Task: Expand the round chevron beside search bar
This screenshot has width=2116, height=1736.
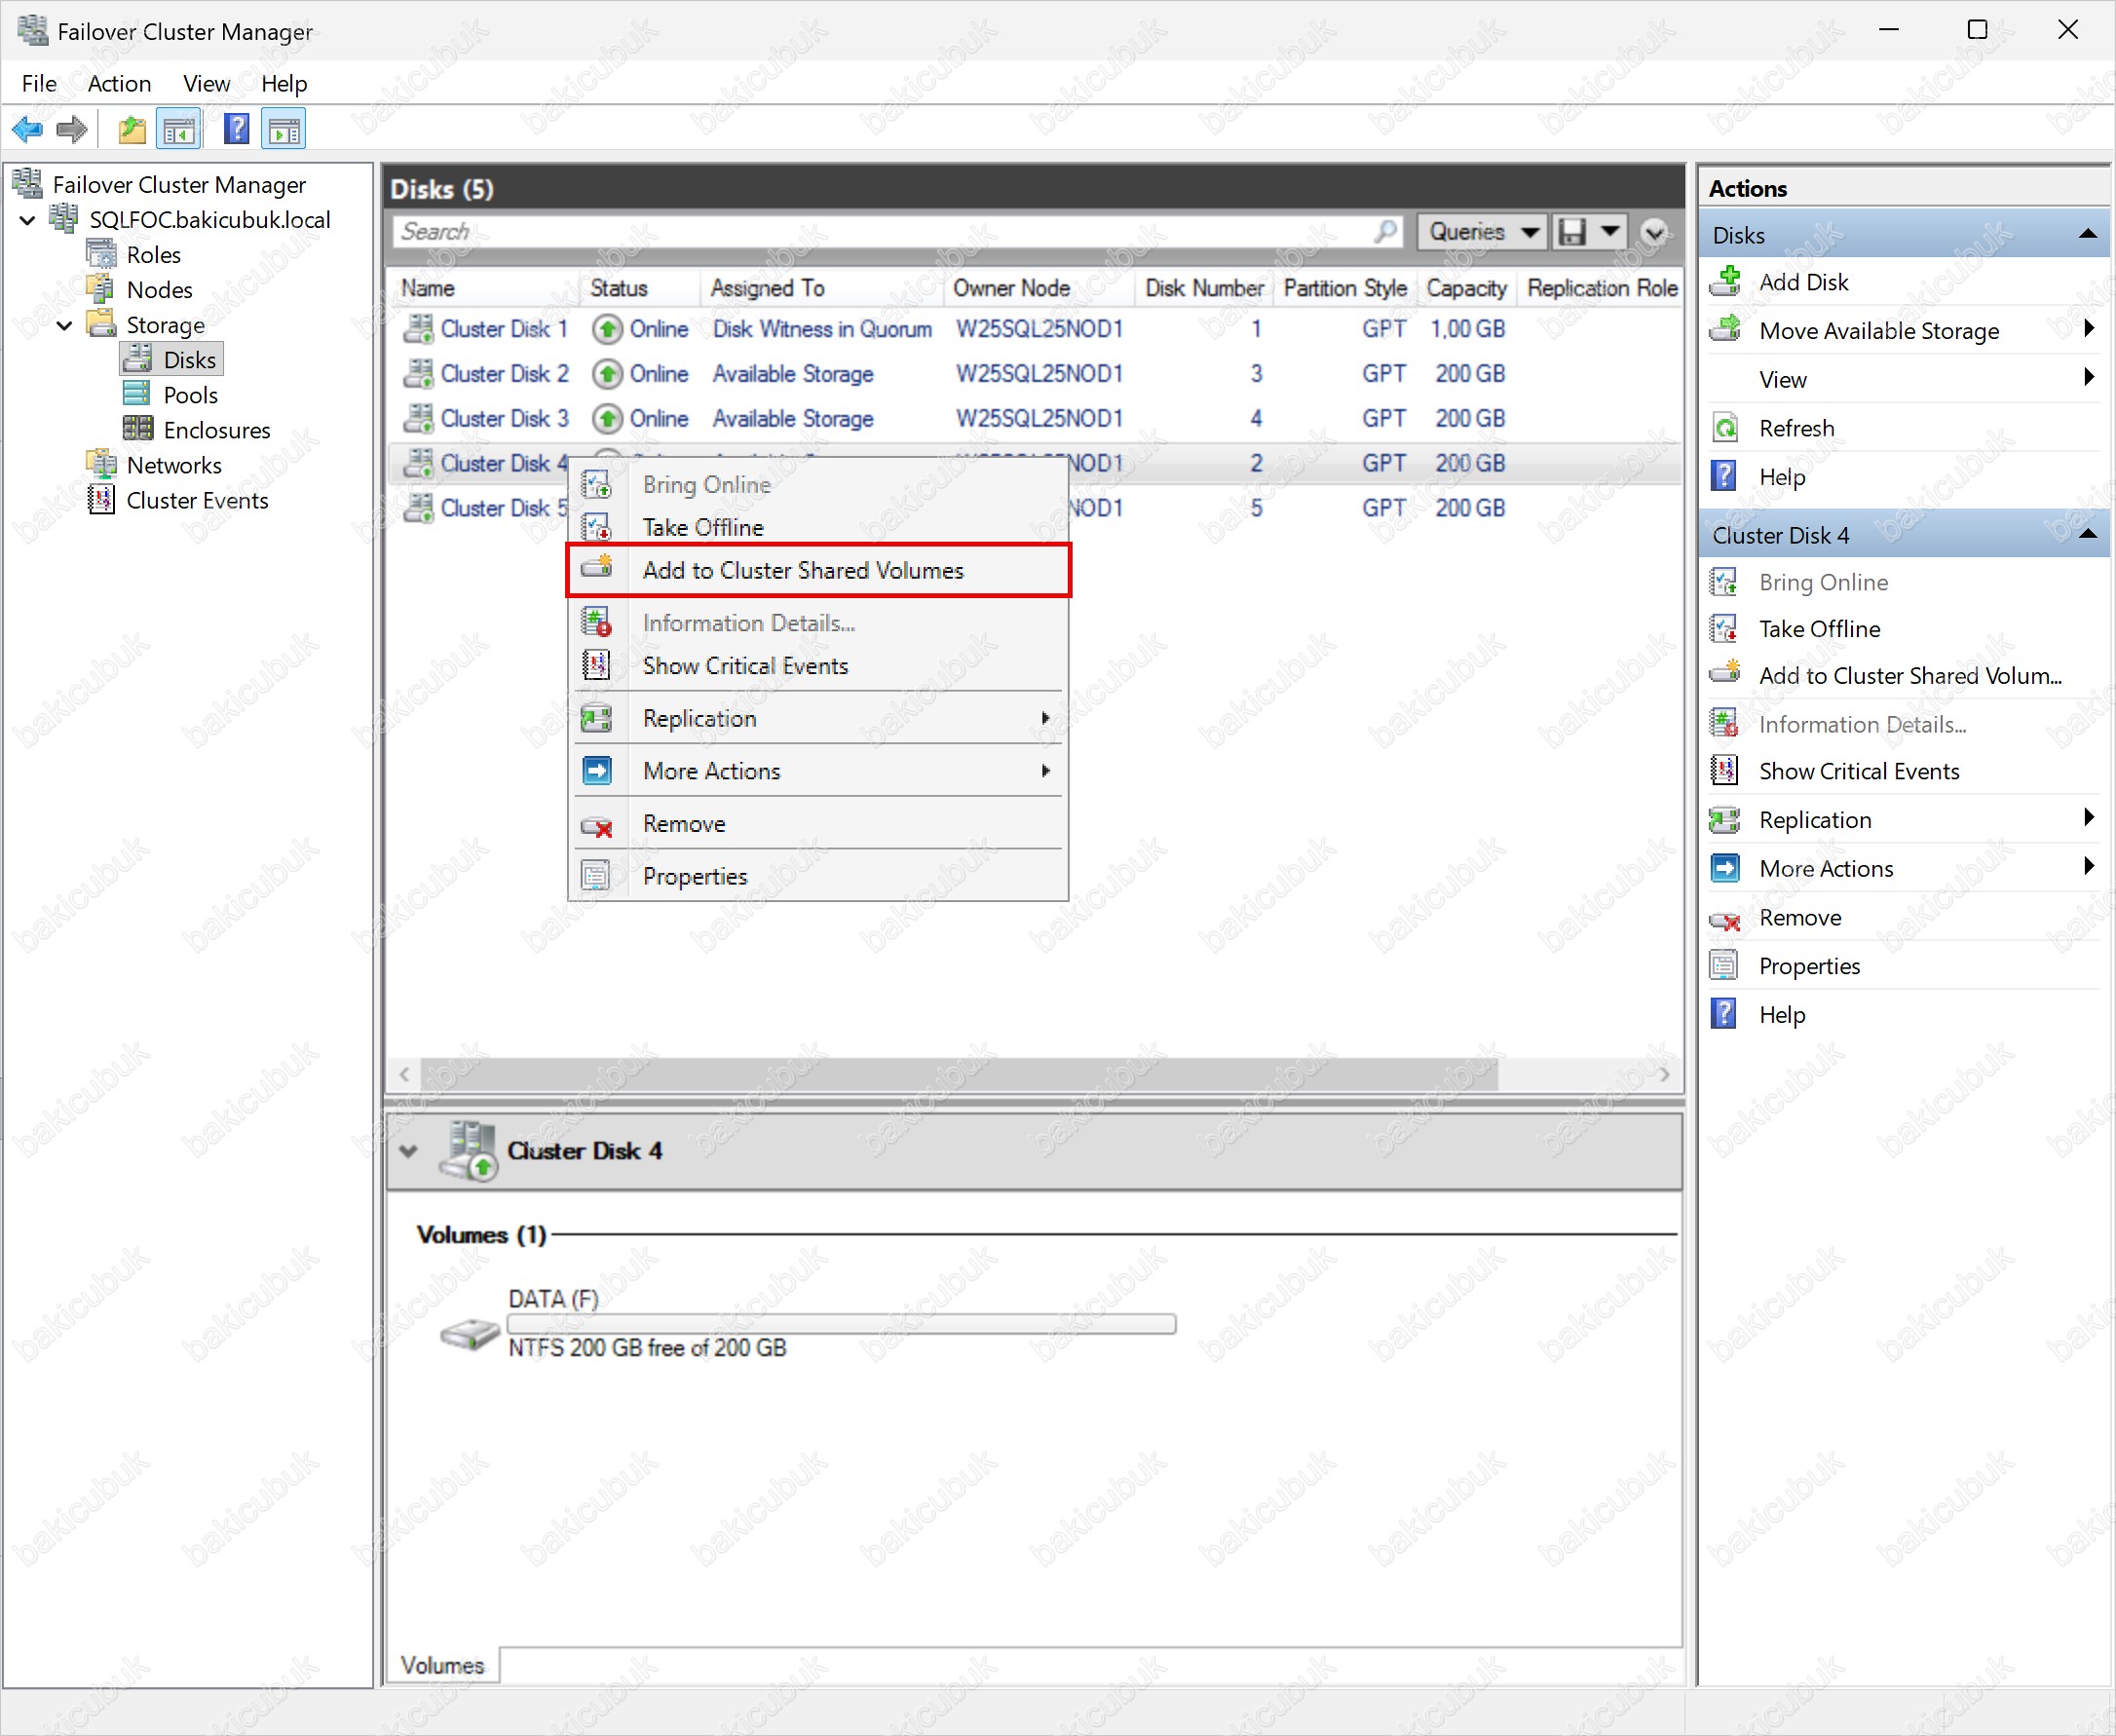Action: pos(1655,232)
